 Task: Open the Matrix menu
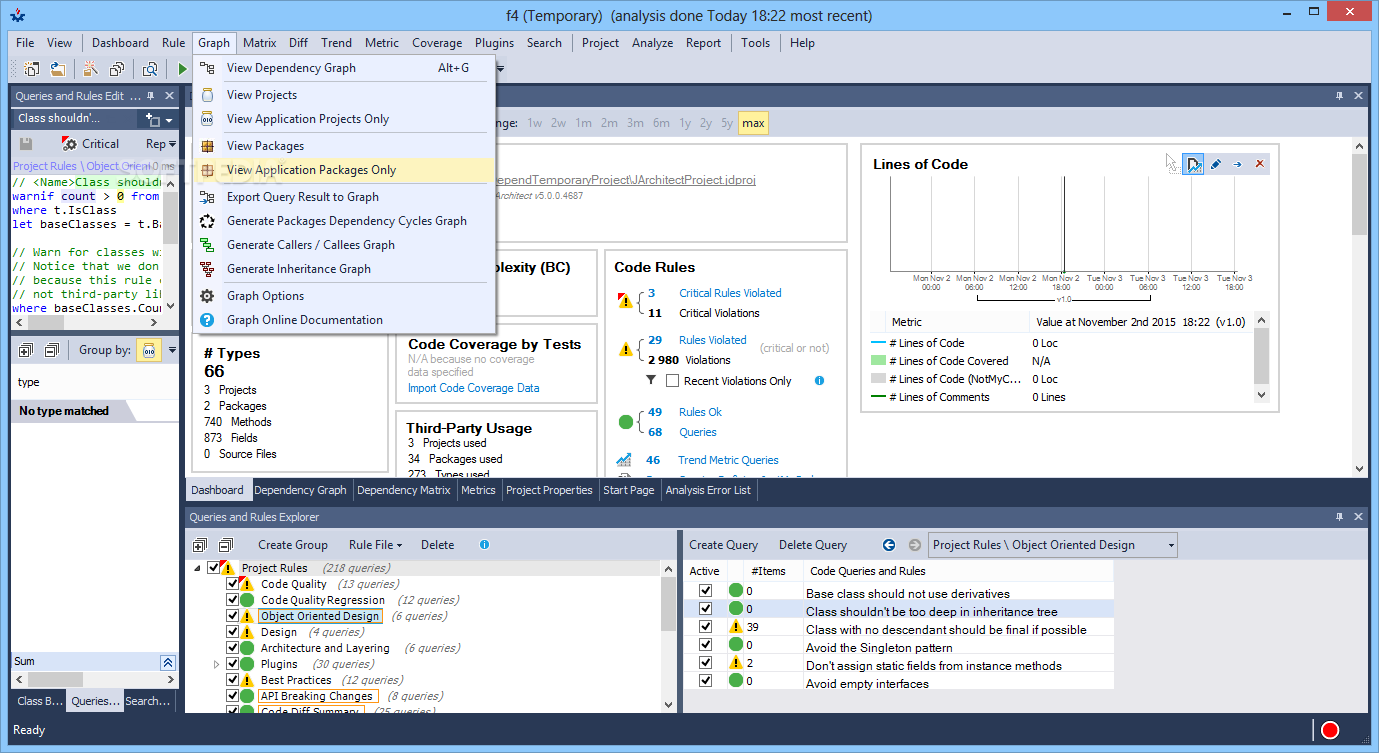point(259,43)
